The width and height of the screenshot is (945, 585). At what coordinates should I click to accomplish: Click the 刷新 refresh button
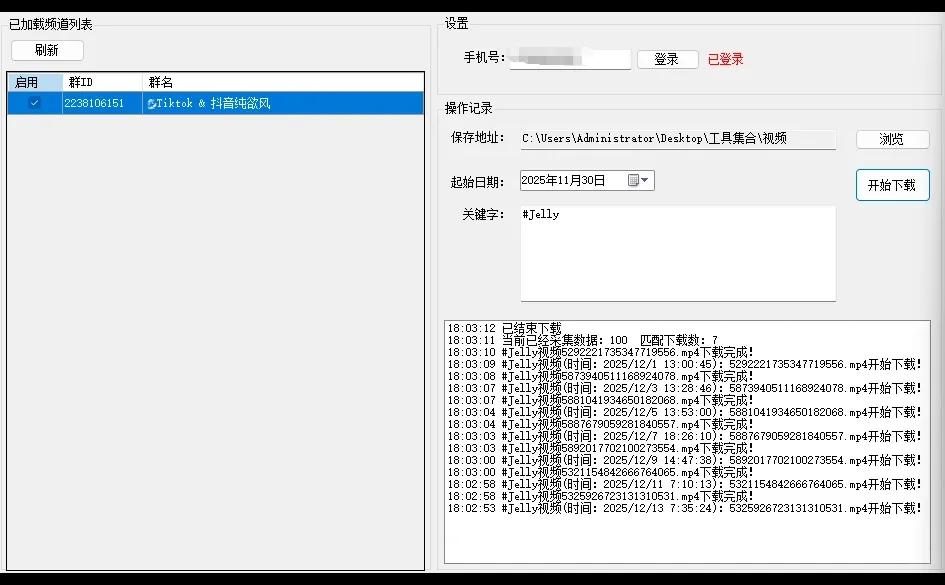46,49
